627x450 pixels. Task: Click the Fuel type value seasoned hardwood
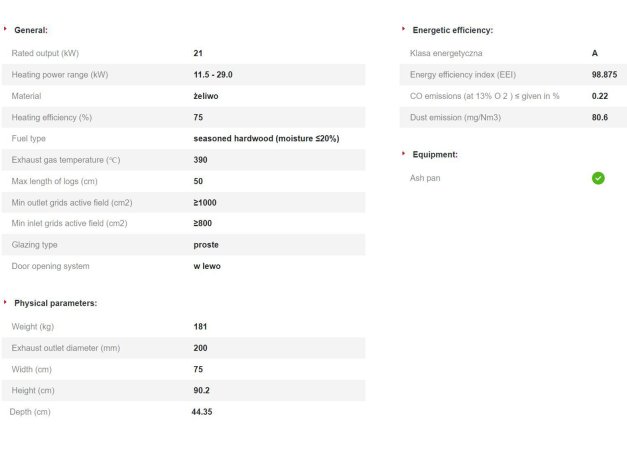[266, 138]
